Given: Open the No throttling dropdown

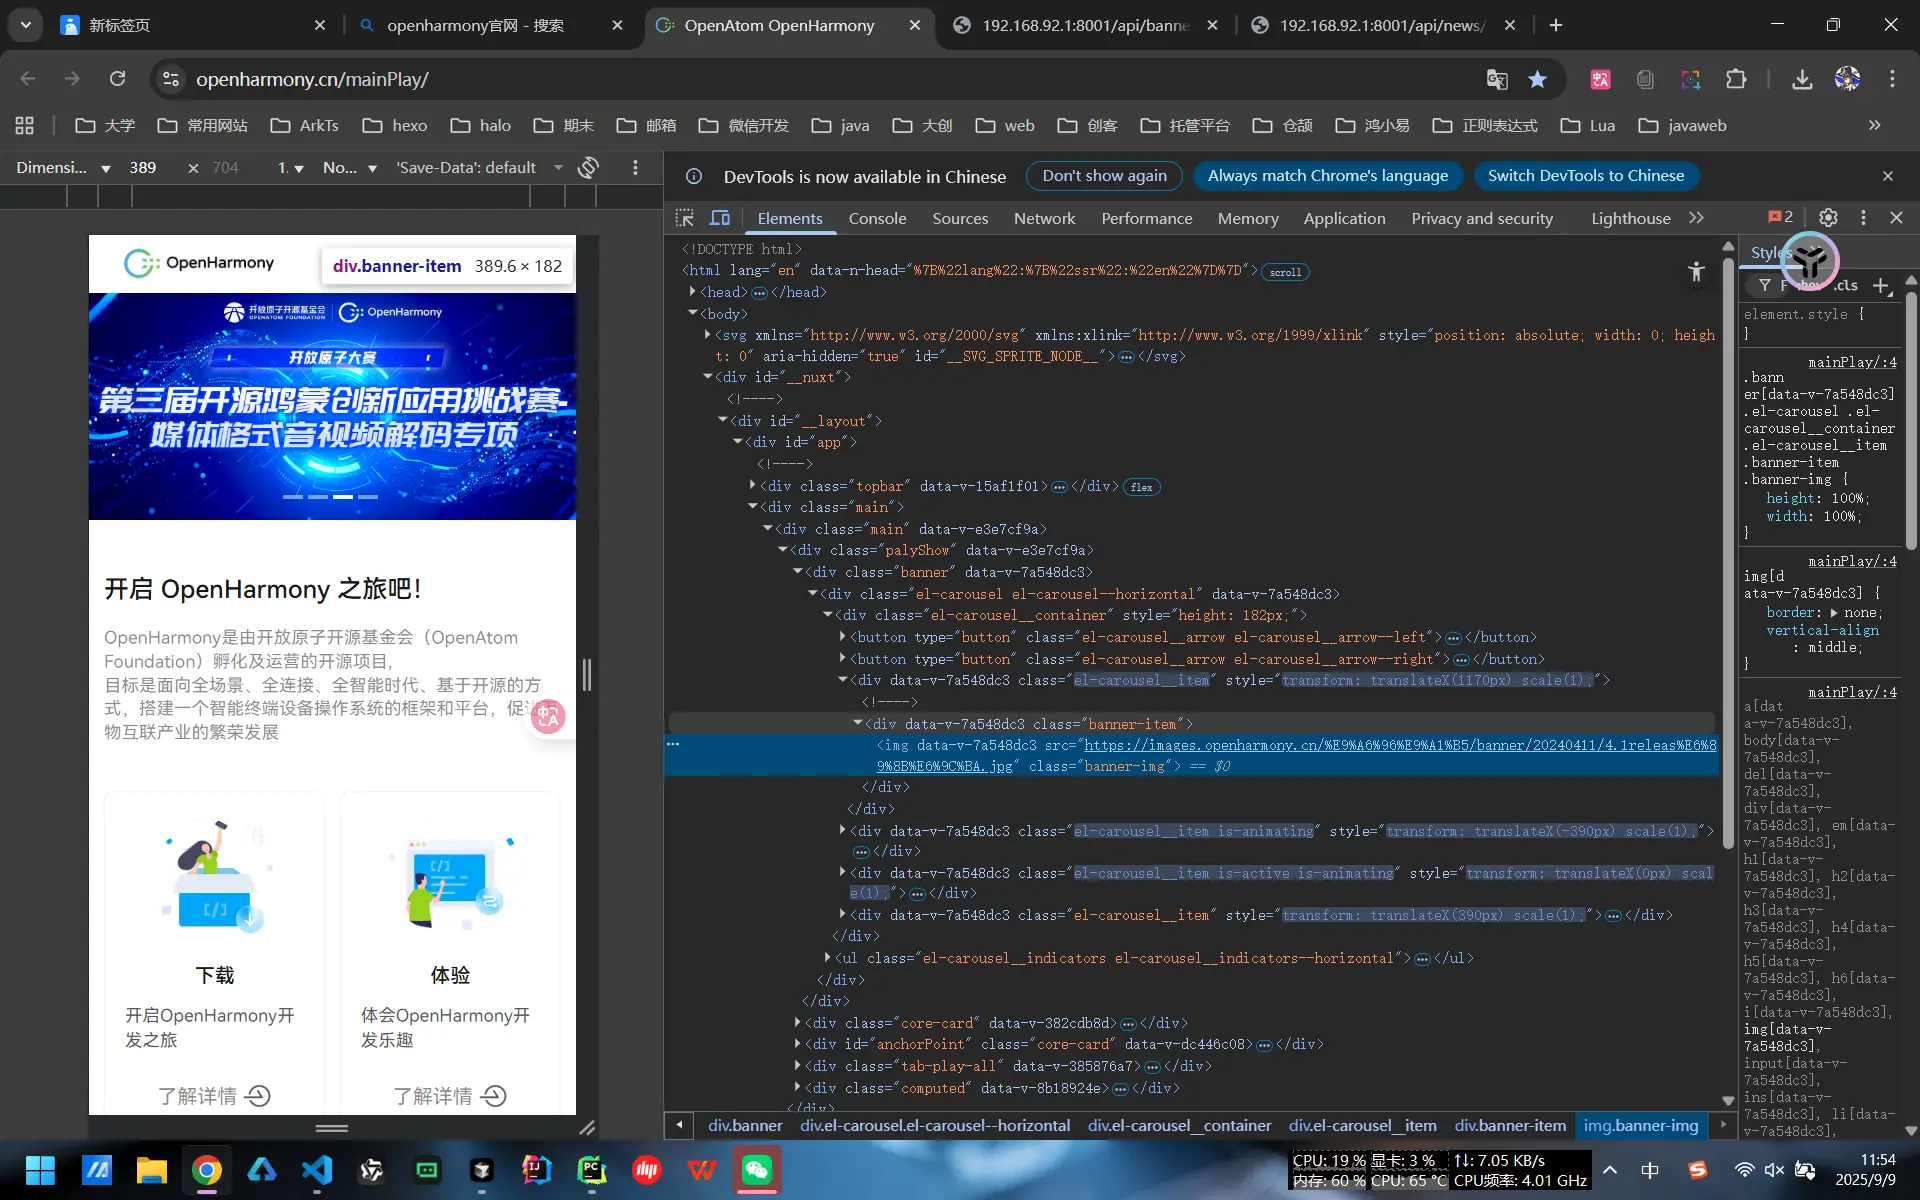Looking at the screenshot, I should pos(349,168).
